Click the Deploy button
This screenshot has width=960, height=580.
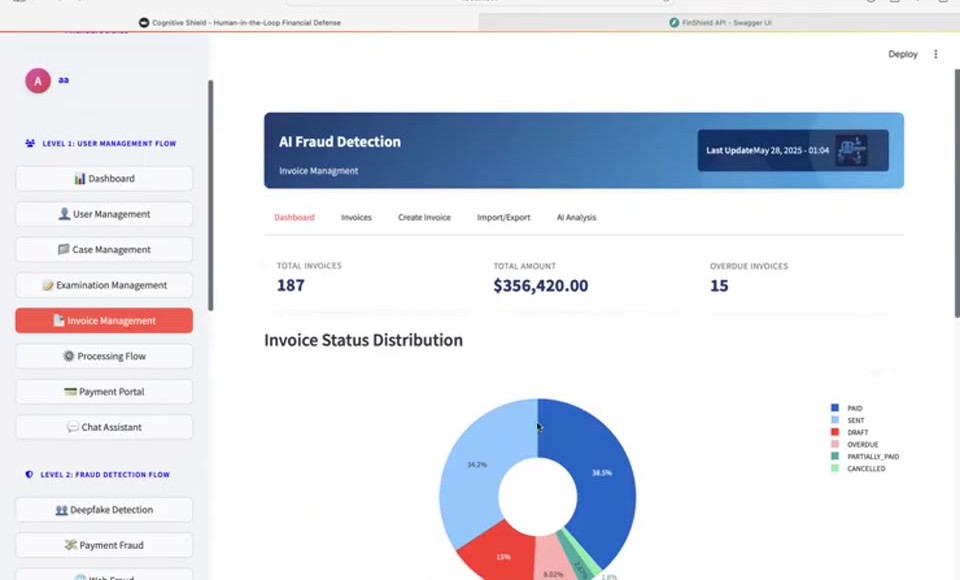click(903, 55)
